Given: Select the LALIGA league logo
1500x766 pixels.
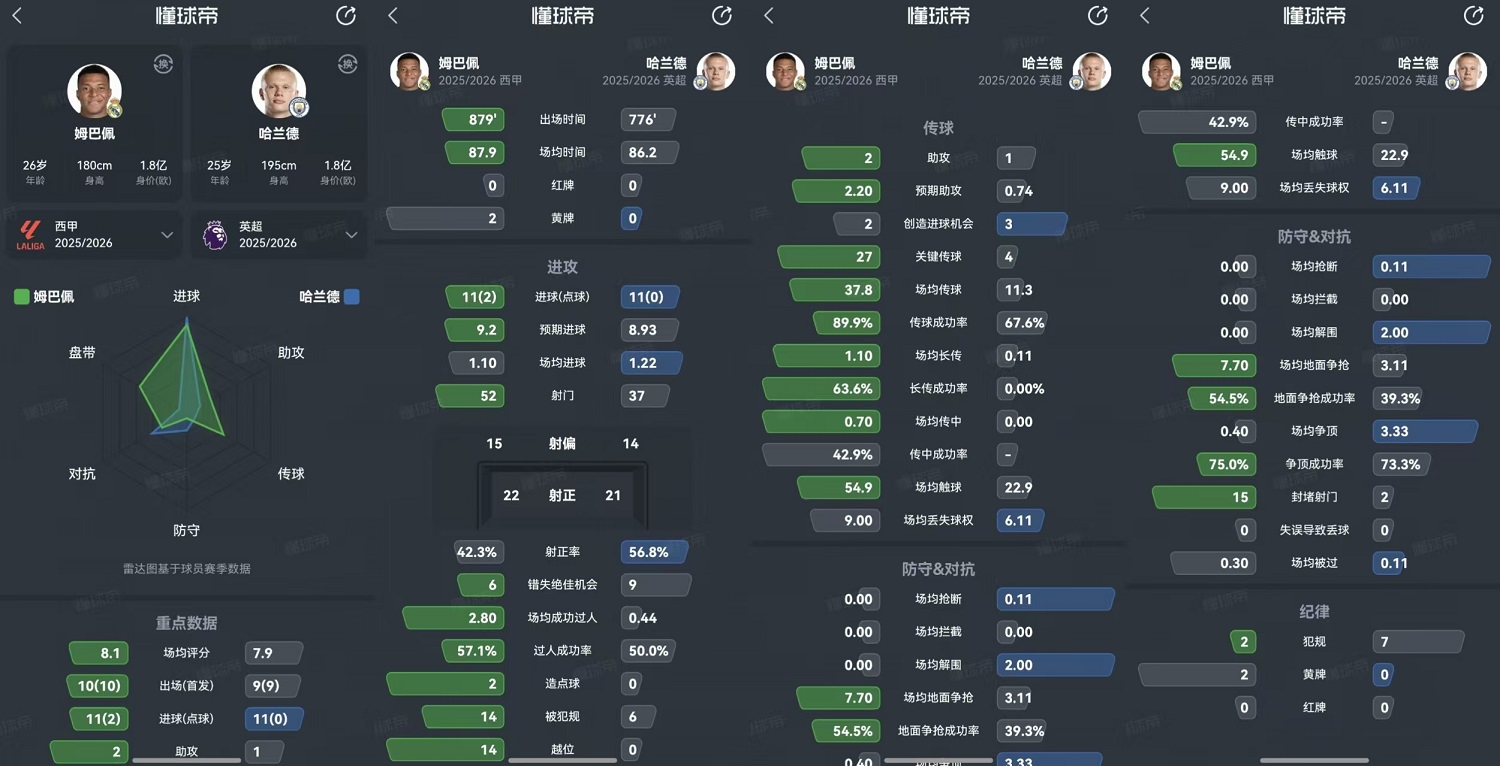Looking at the screenshot, I should coord(30,235).
